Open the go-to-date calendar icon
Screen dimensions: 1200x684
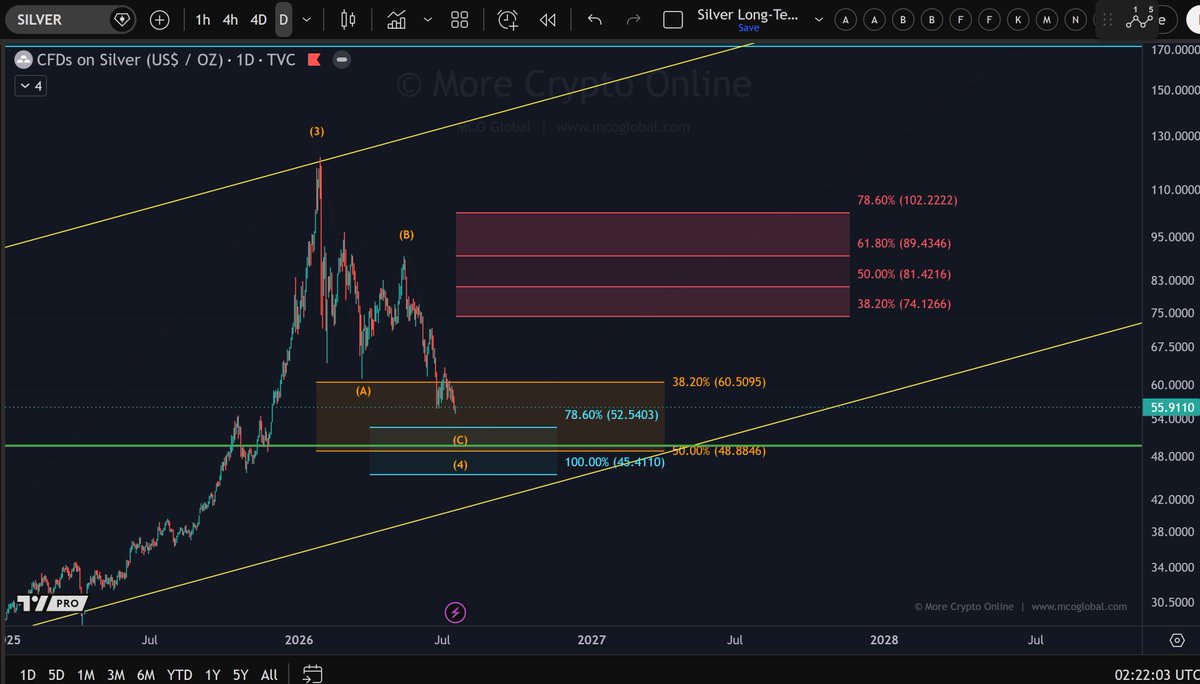pos(311,673)
